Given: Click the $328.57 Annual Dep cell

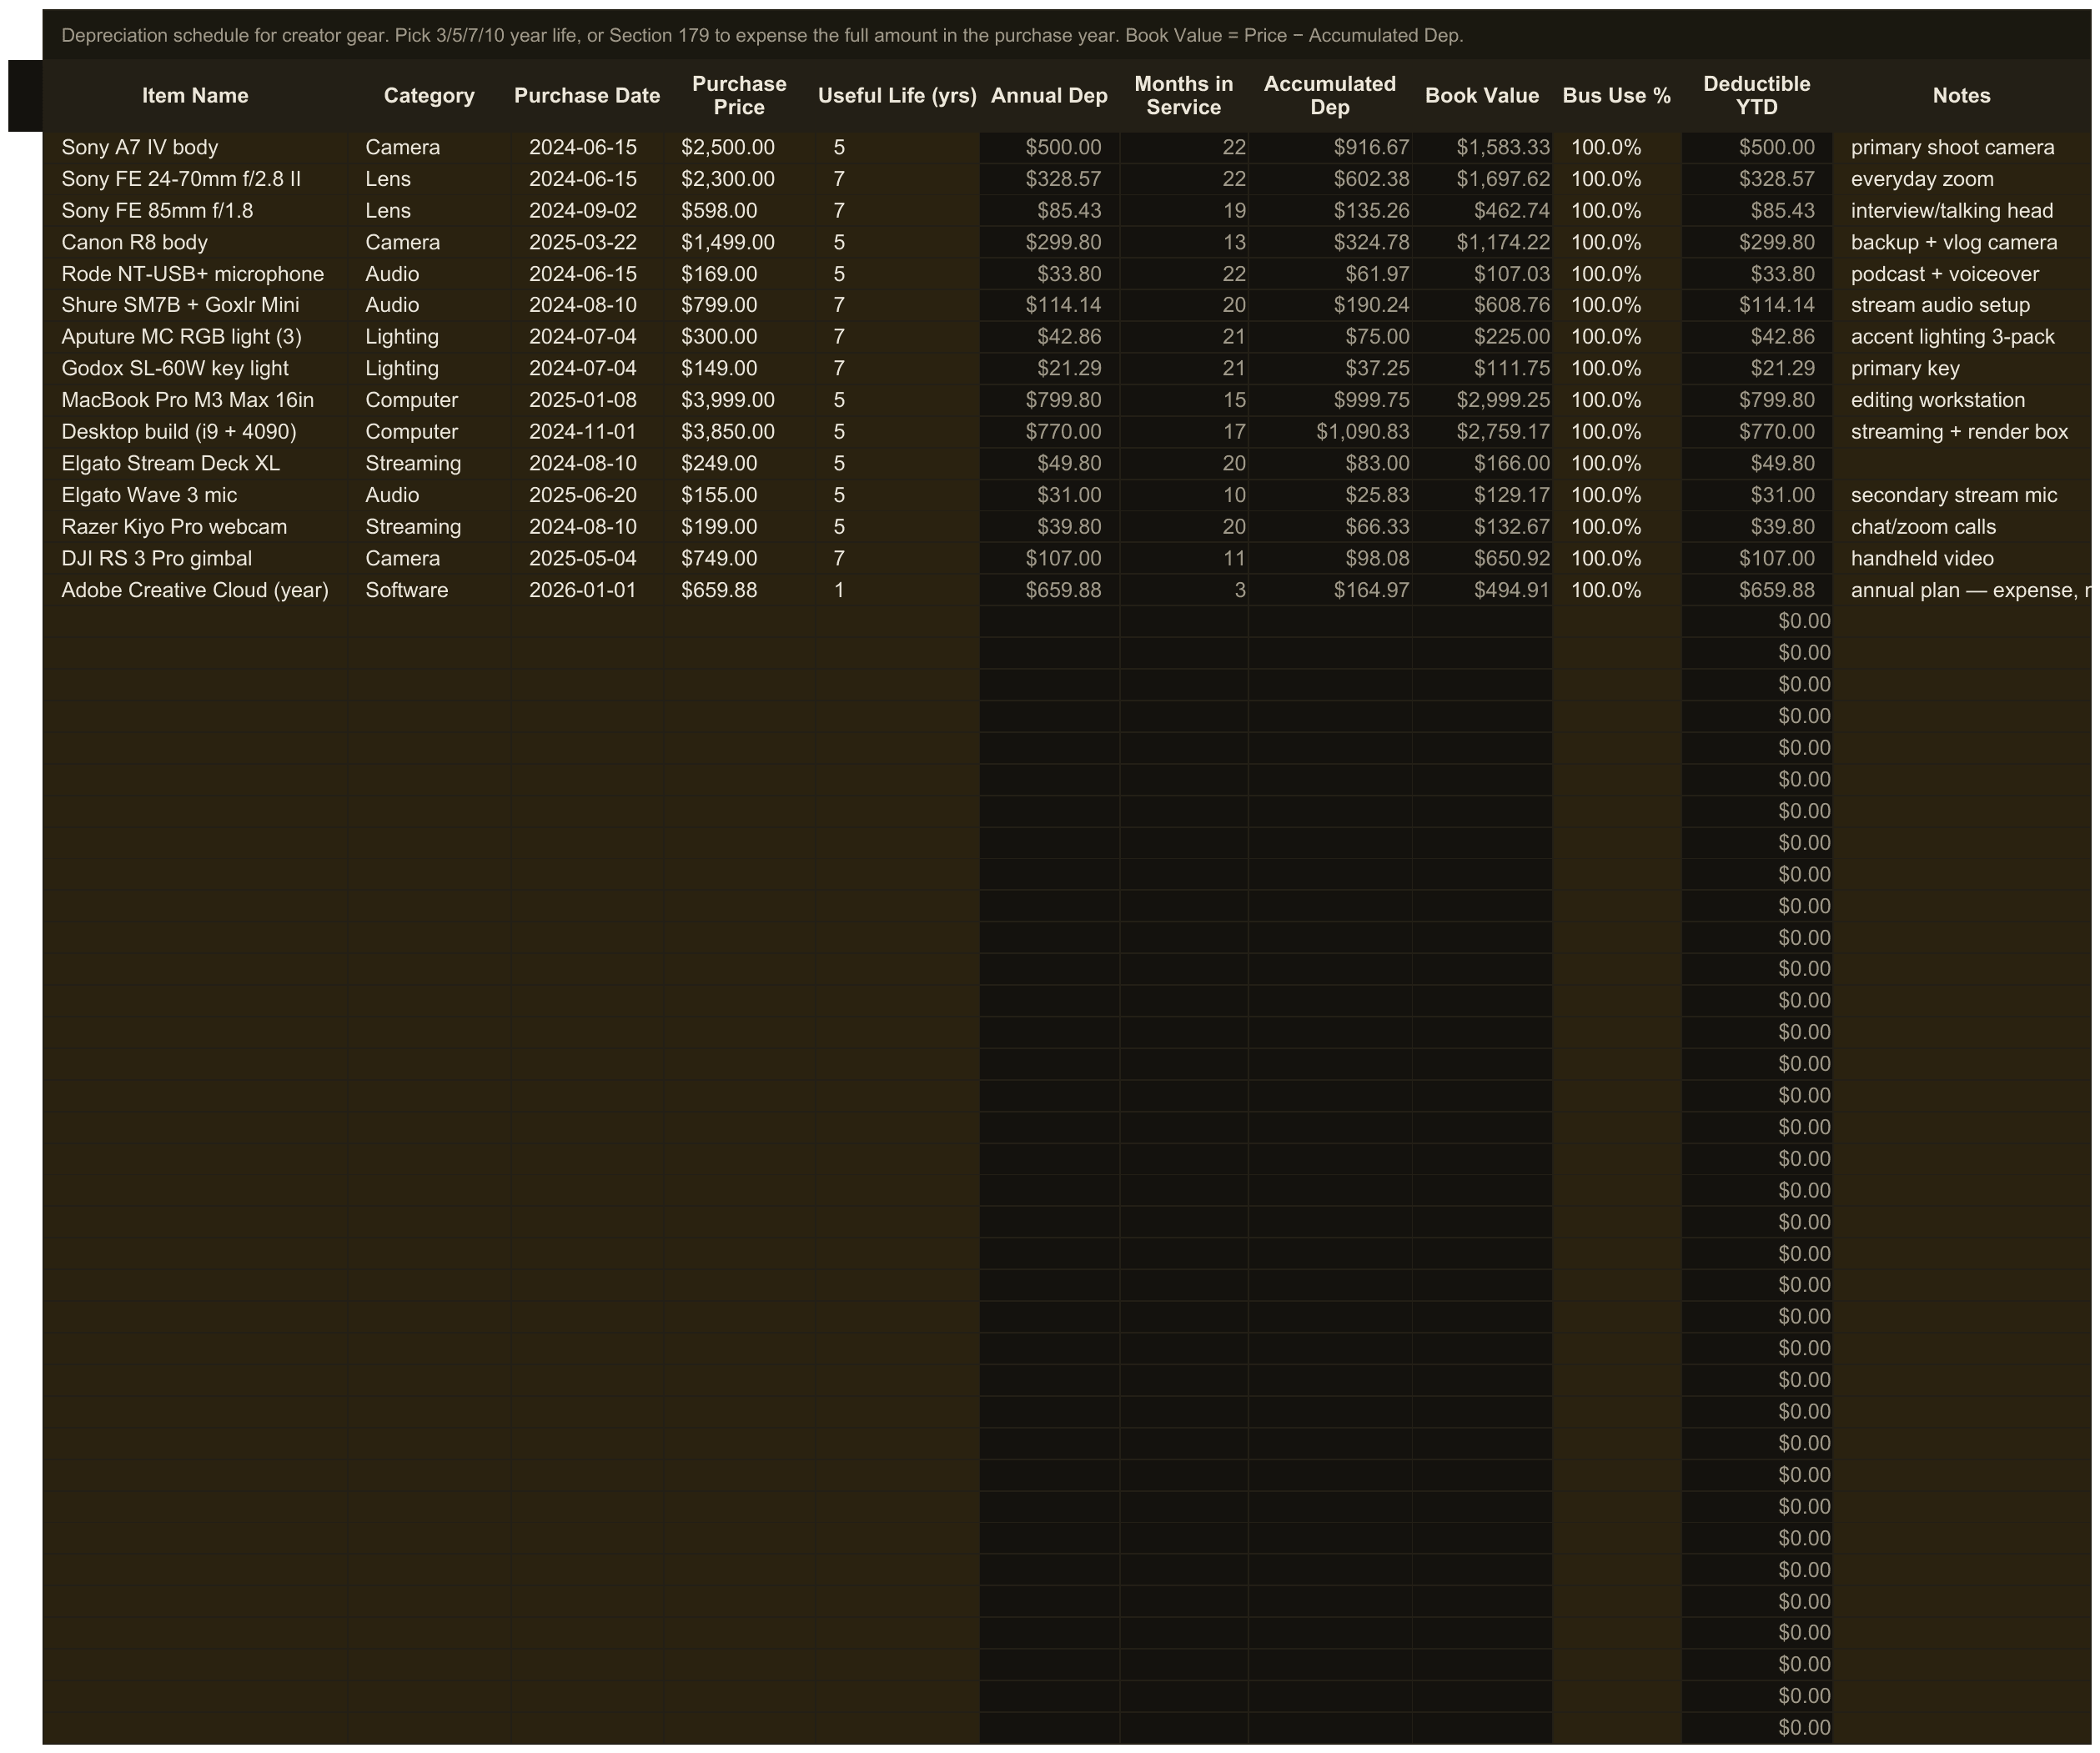Looking at the screenshot, I should 1049,179.
